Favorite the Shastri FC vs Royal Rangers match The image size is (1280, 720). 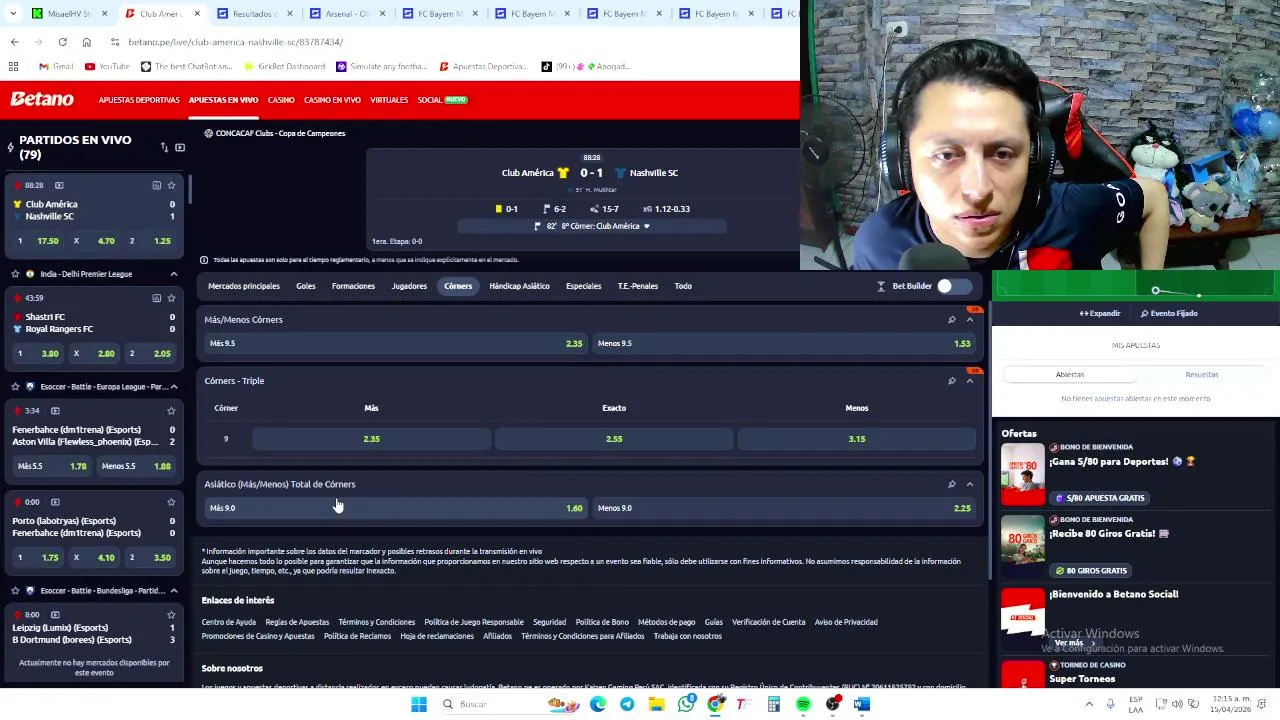coord(171,298)
